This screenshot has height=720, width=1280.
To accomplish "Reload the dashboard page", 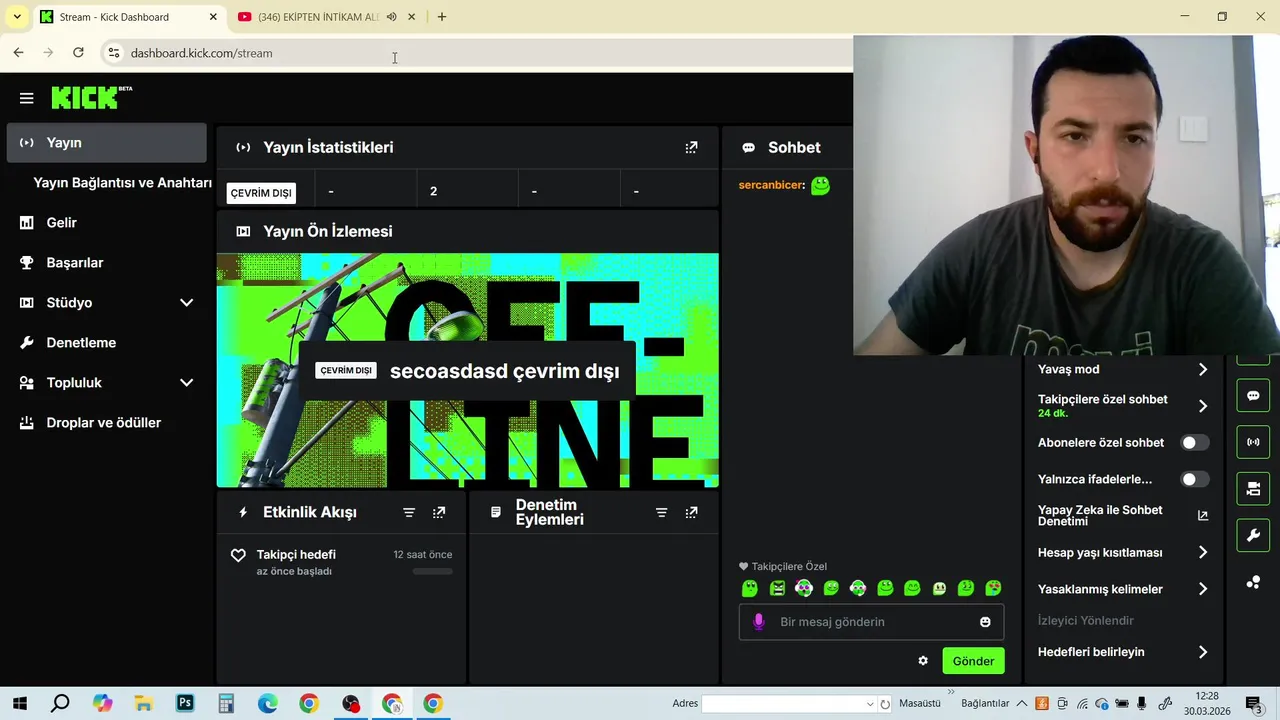I will pyautogui.click(x=78, y=52).
